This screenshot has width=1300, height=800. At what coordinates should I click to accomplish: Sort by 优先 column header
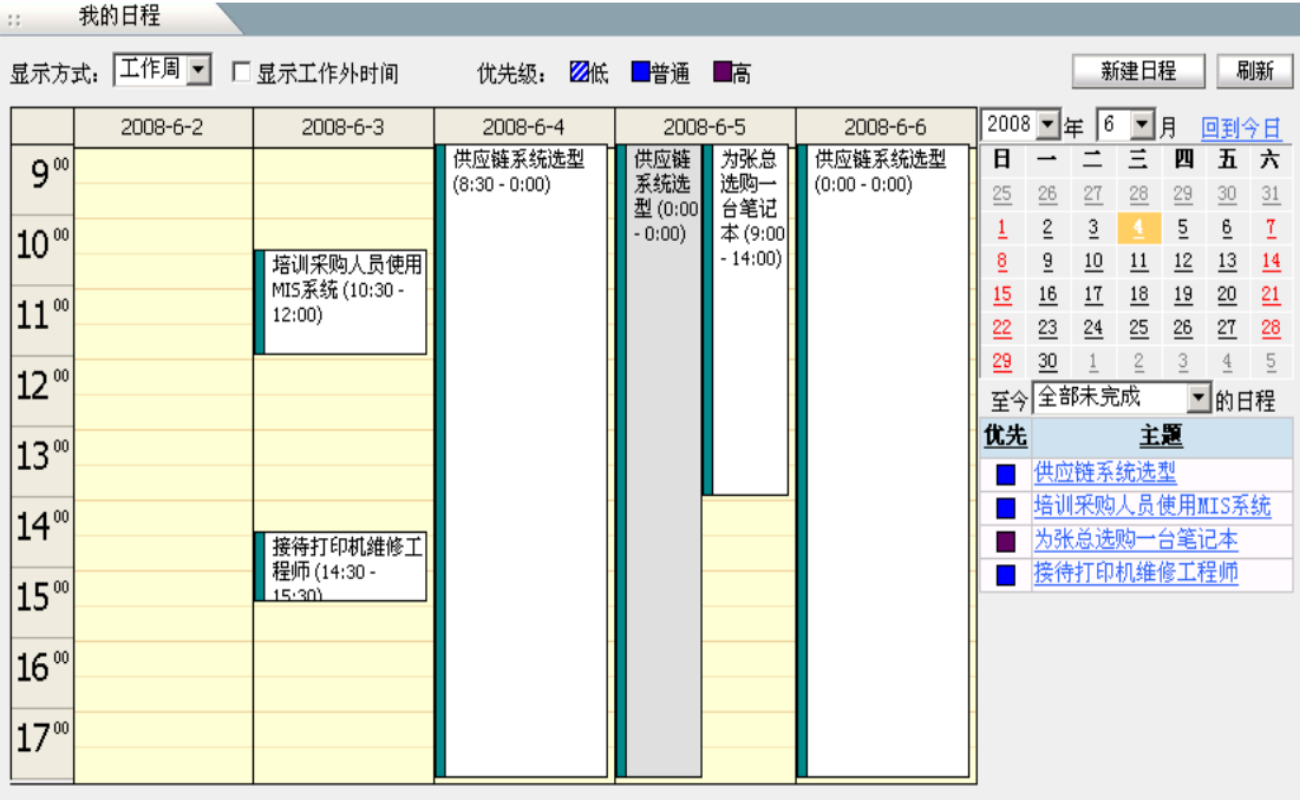[x=1005, y=437]
